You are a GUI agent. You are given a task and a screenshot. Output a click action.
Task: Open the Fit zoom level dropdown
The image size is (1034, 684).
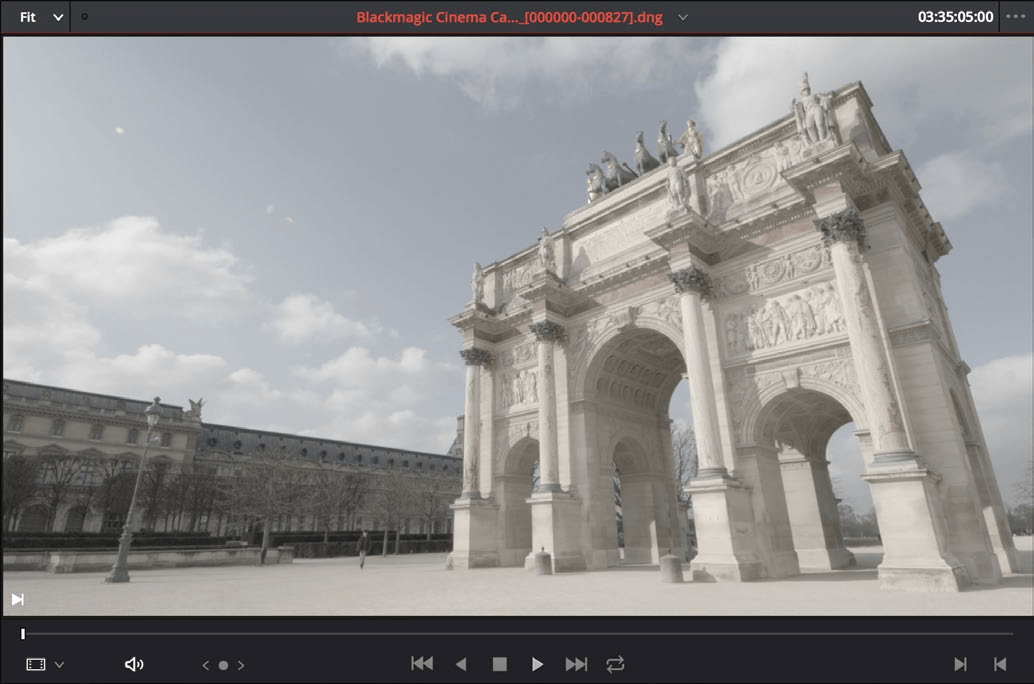41,17
